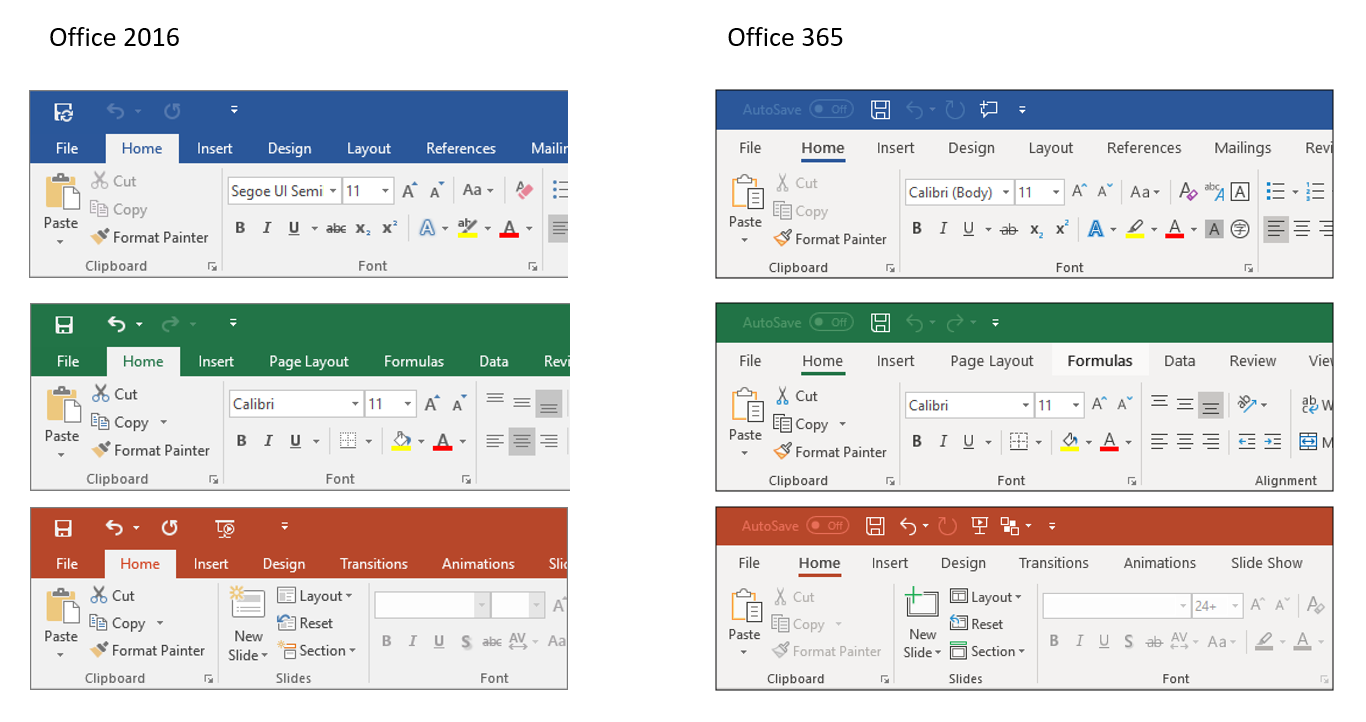Click Cut in Office 365 Excel ribbon

pos(796,396)
